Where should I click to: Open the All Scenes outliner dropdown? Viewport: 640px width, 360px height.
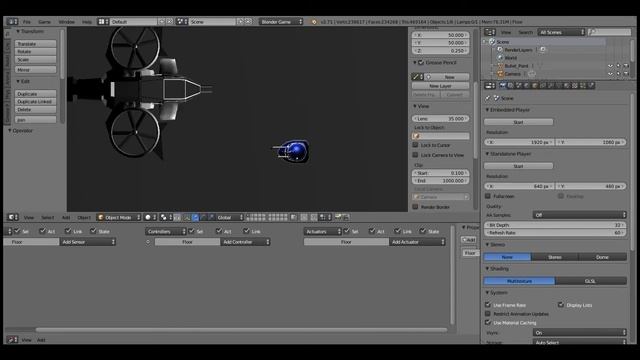pyautogui.click(x=561, y=32)
